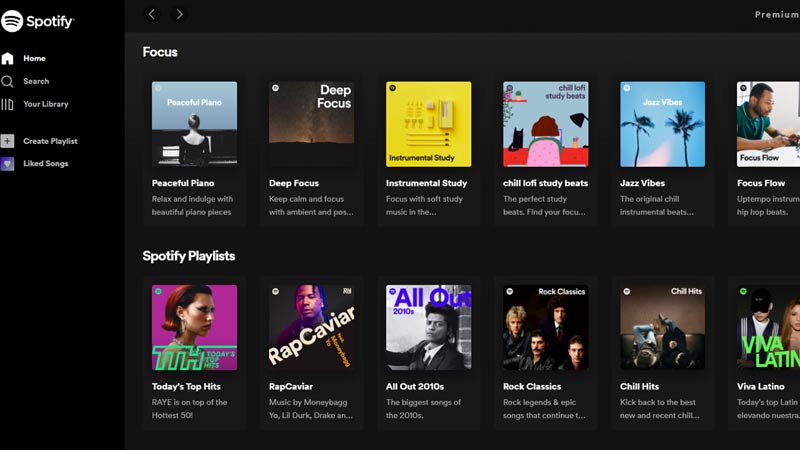Click 'Rock legends & epic' description
The height and width of the screenshot is (450, 800).
539,403
